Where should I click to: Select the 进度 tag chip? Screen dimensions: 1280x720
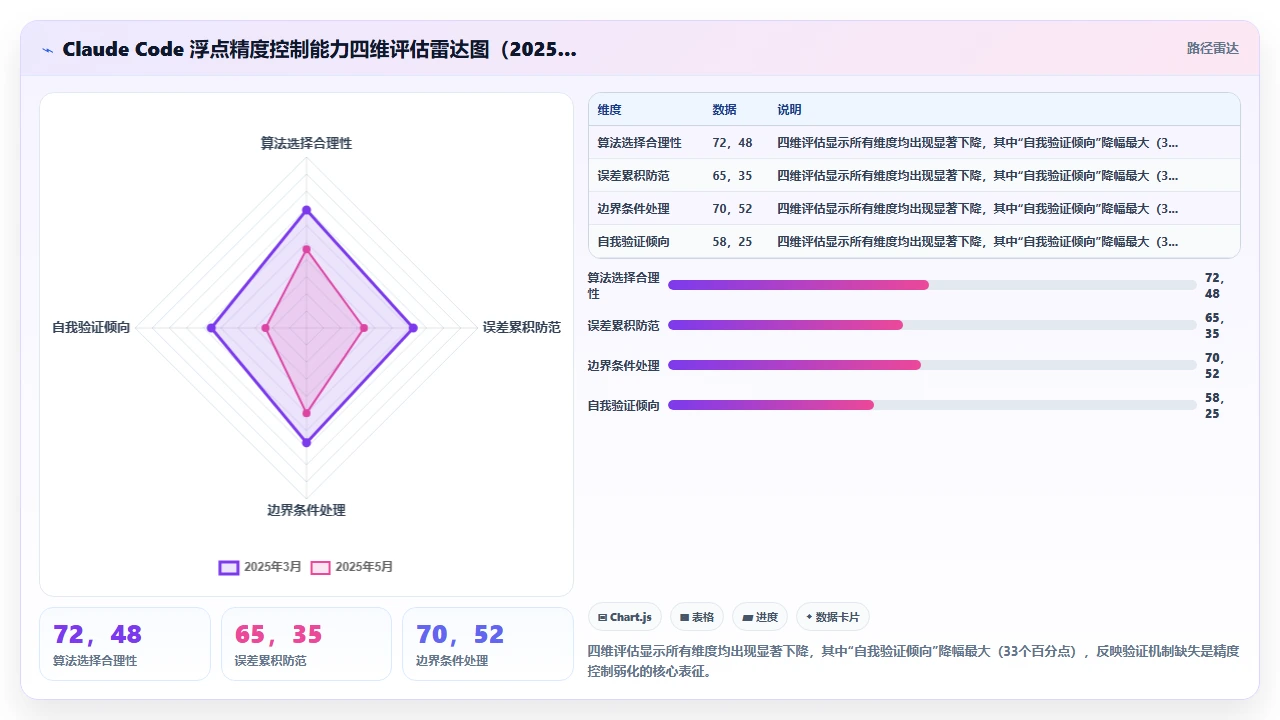[760, 617]
